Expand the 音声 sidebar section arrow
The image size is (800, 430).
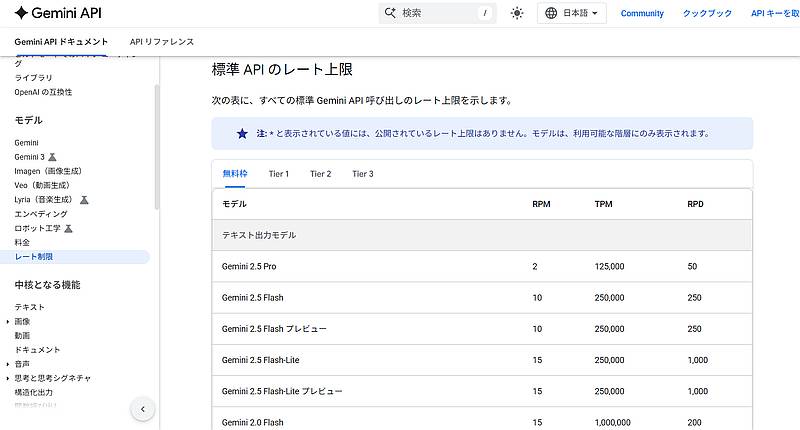(x=8, y=364)
